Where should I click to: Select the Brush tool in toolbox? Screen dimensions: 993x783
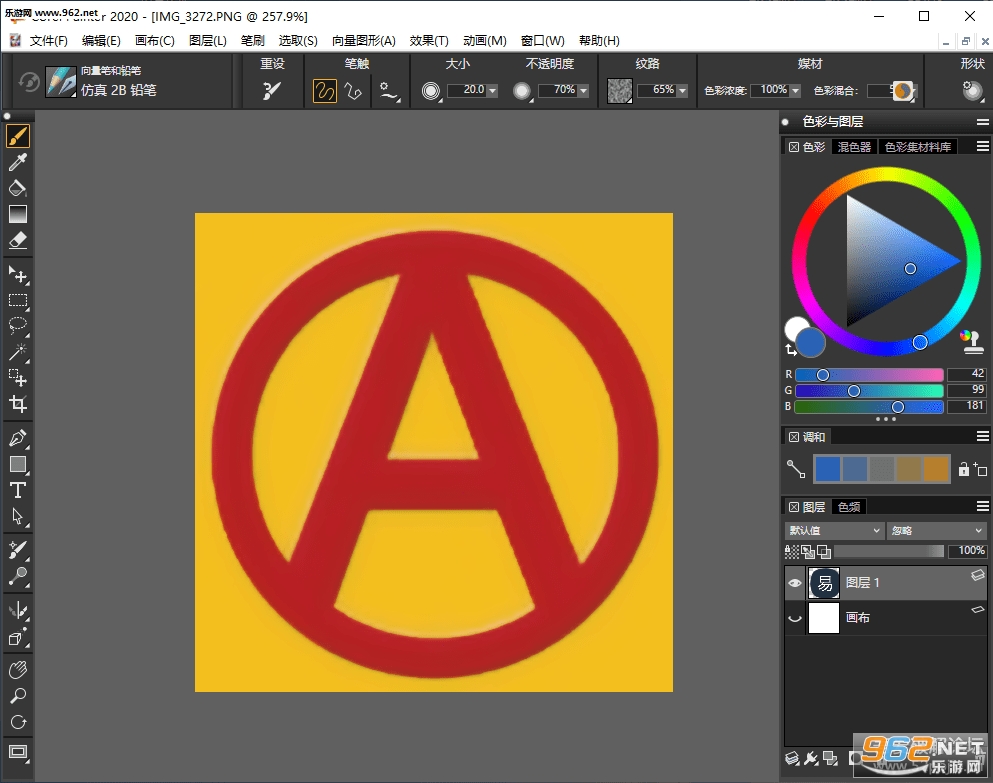coord(18,136)
